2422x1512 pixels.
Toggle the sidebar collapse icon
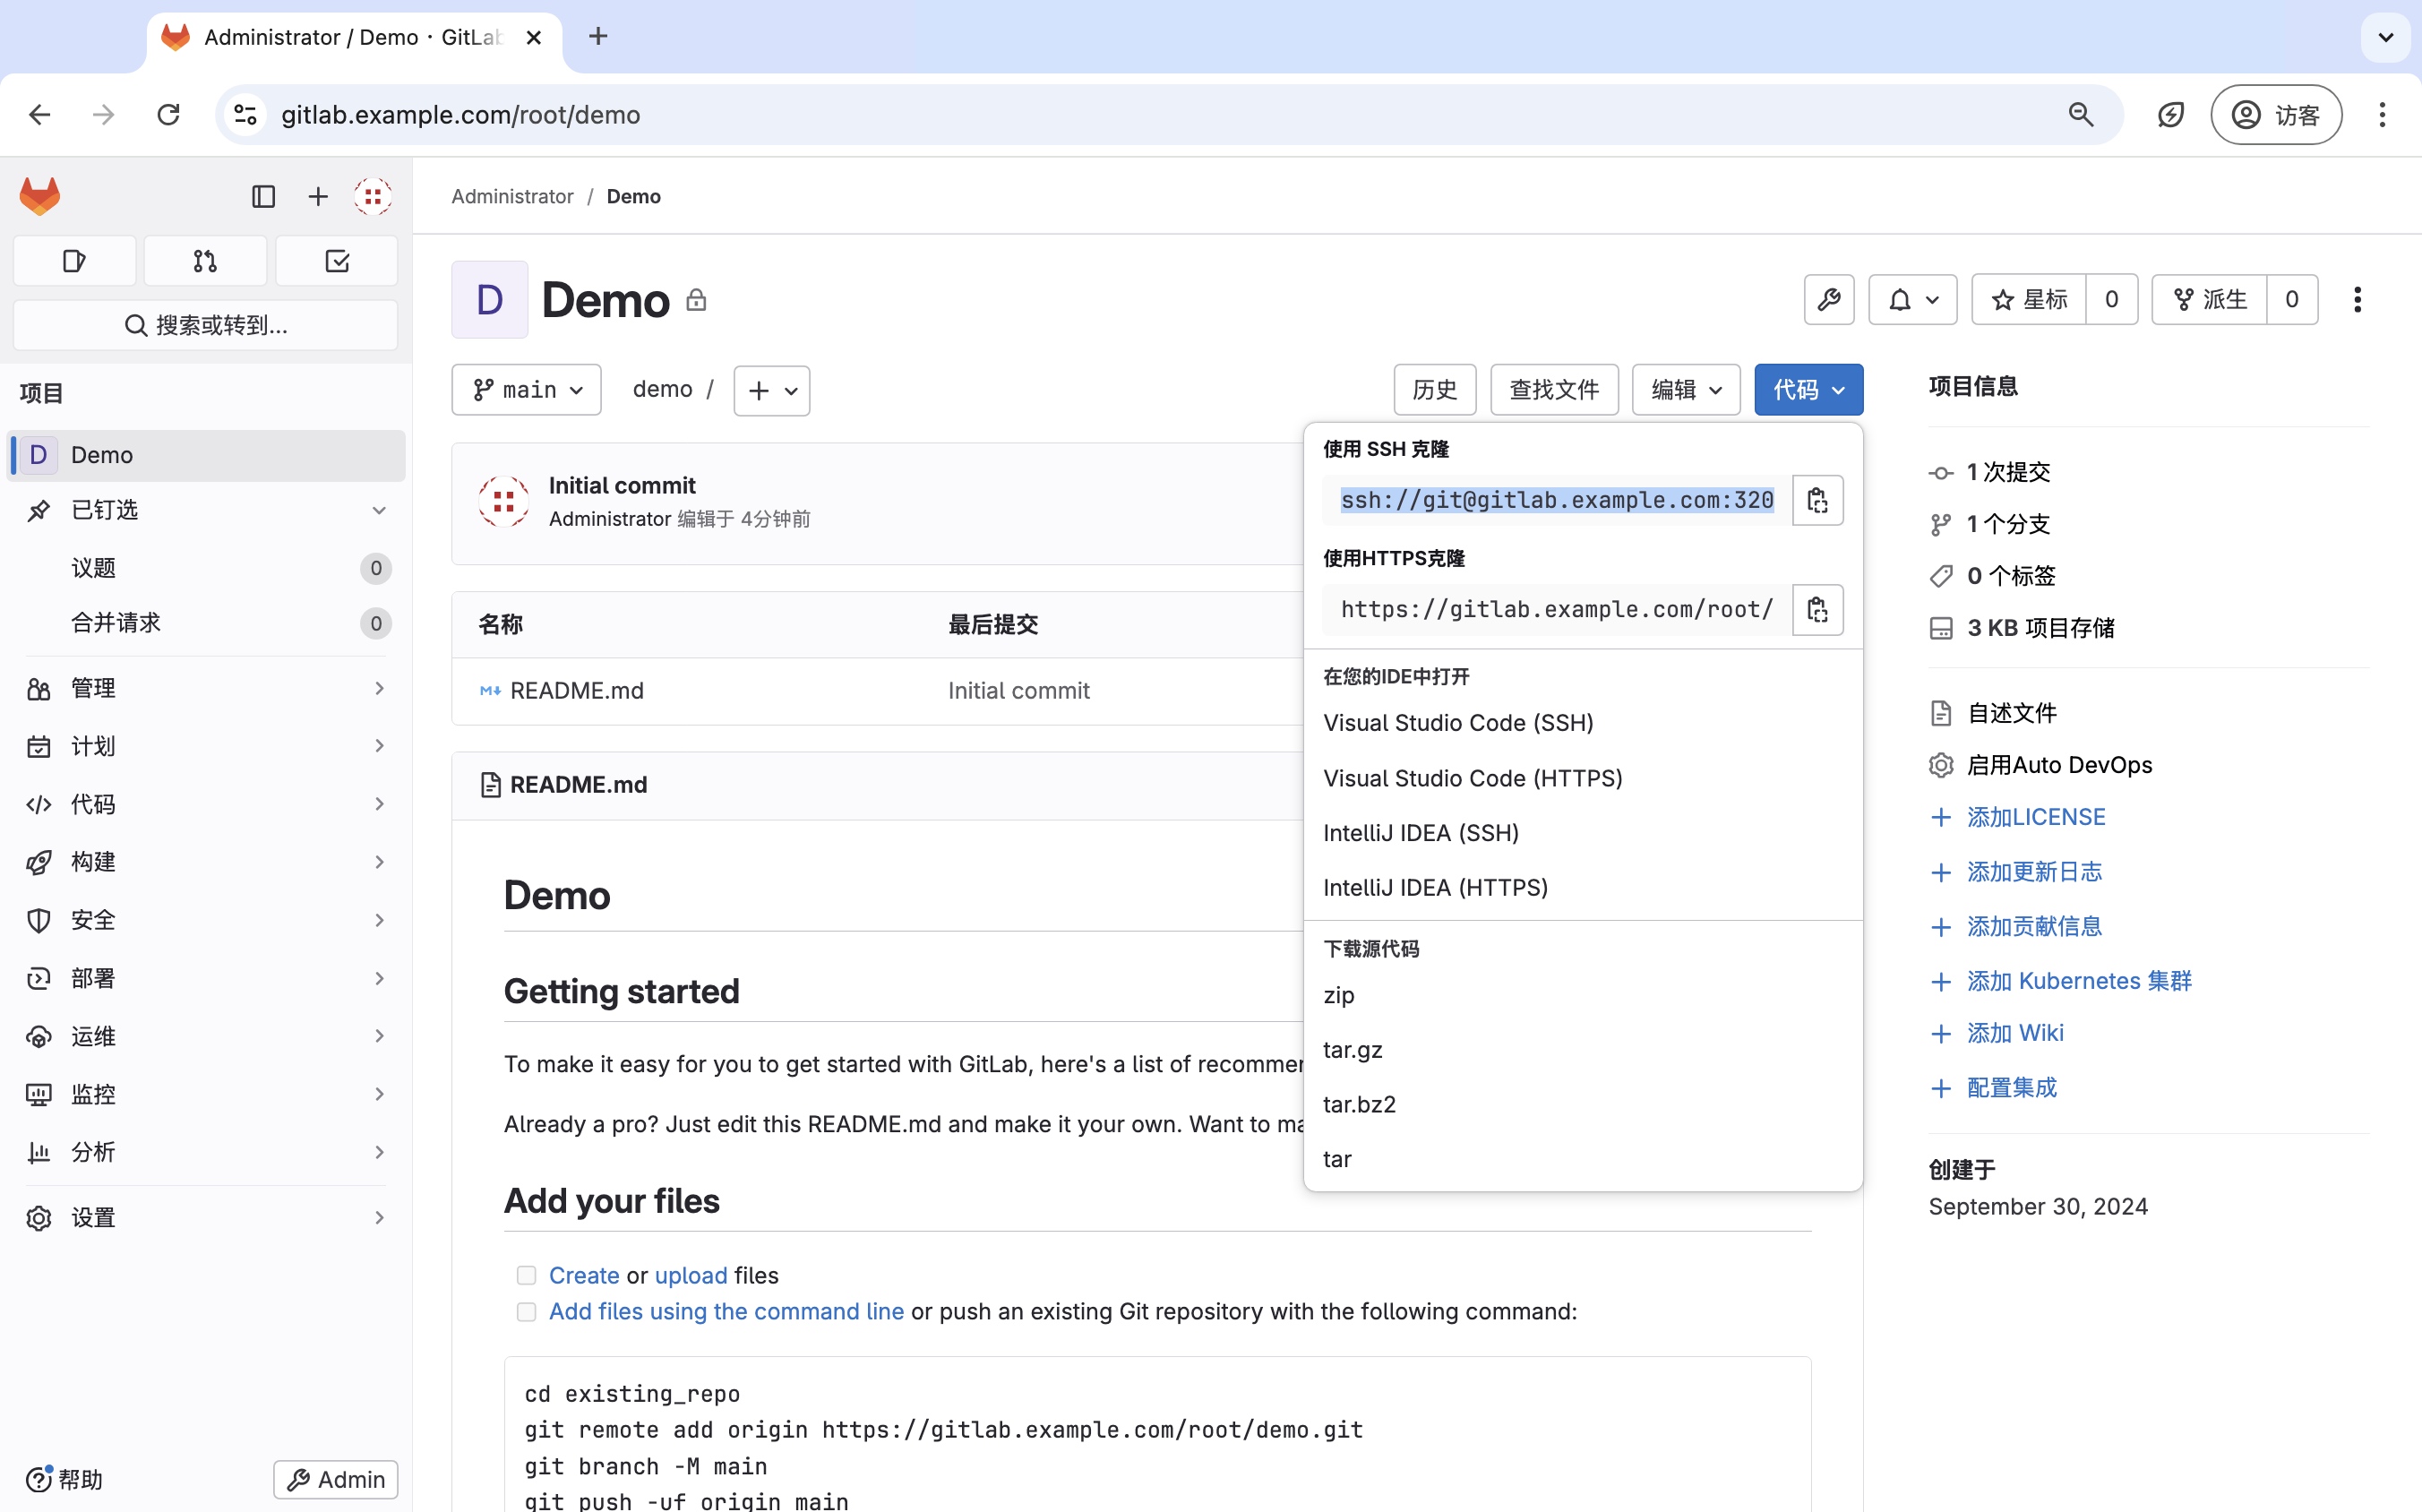[263, 197]
